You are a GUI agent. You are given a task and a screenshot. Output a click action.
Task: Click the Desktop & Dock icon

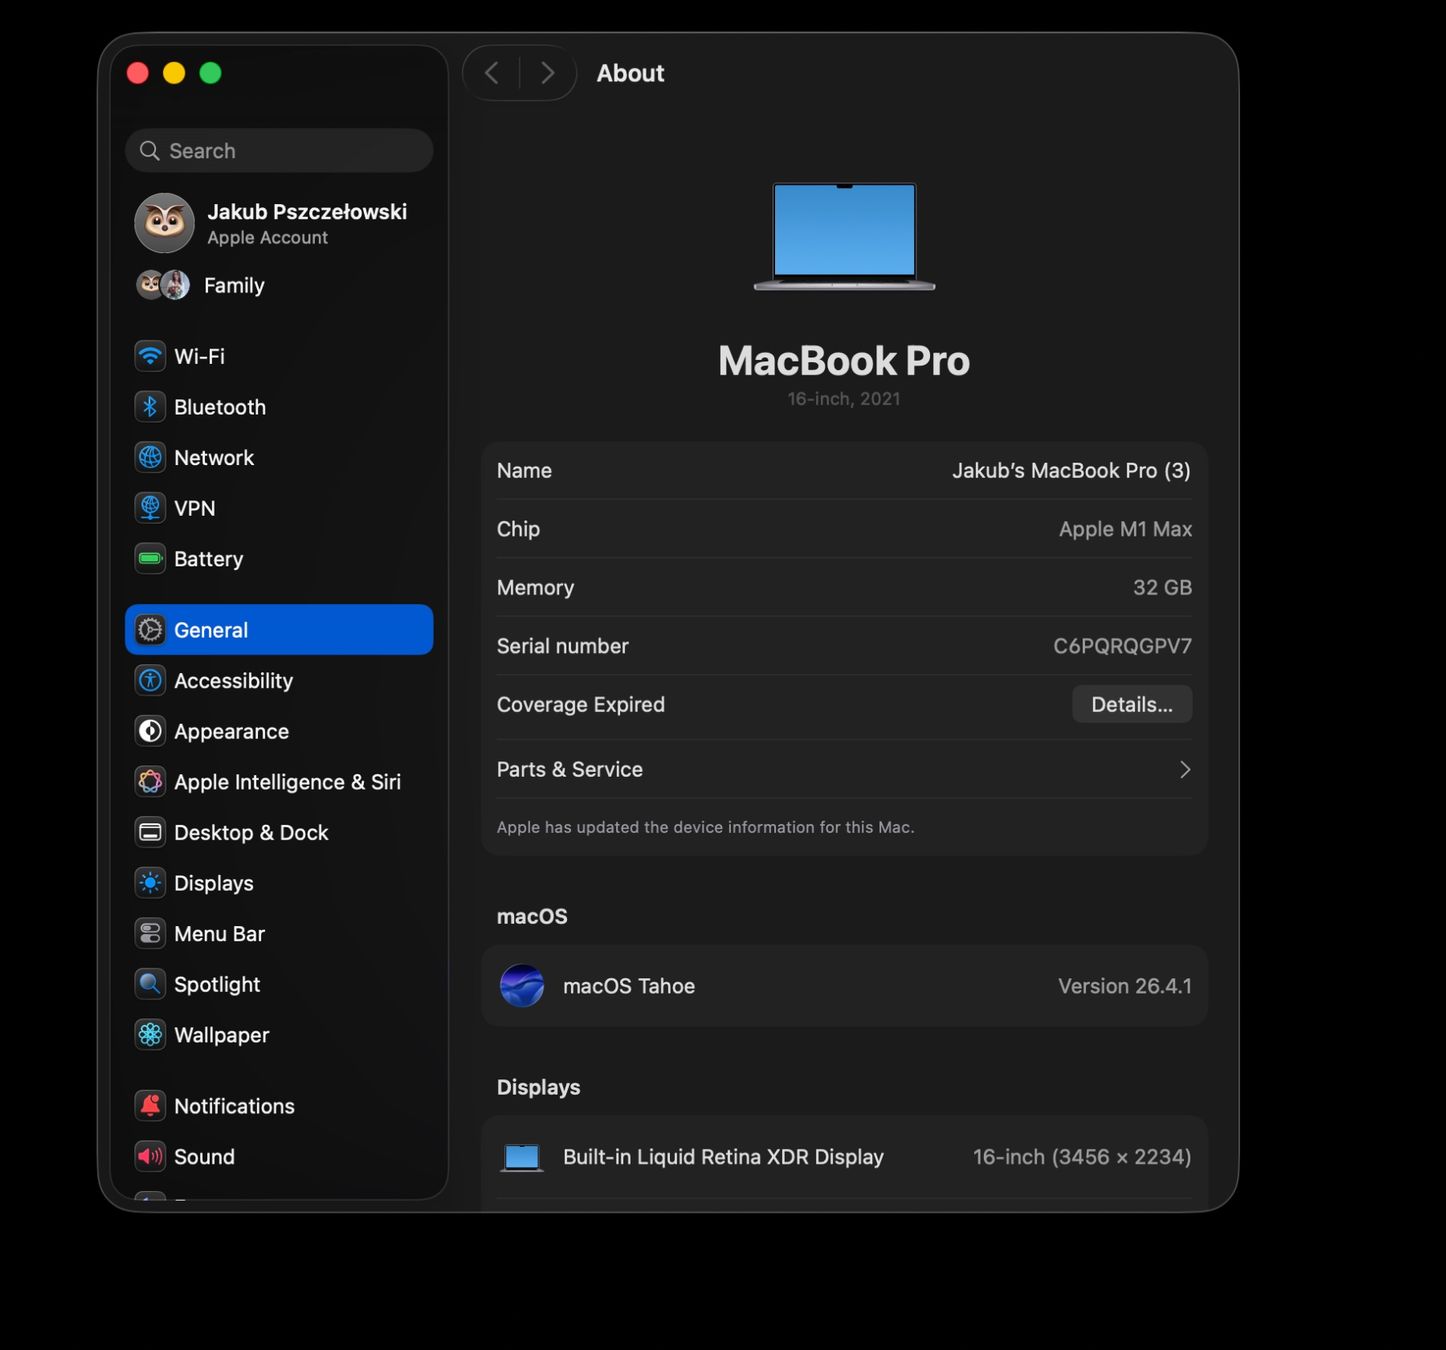150,832
